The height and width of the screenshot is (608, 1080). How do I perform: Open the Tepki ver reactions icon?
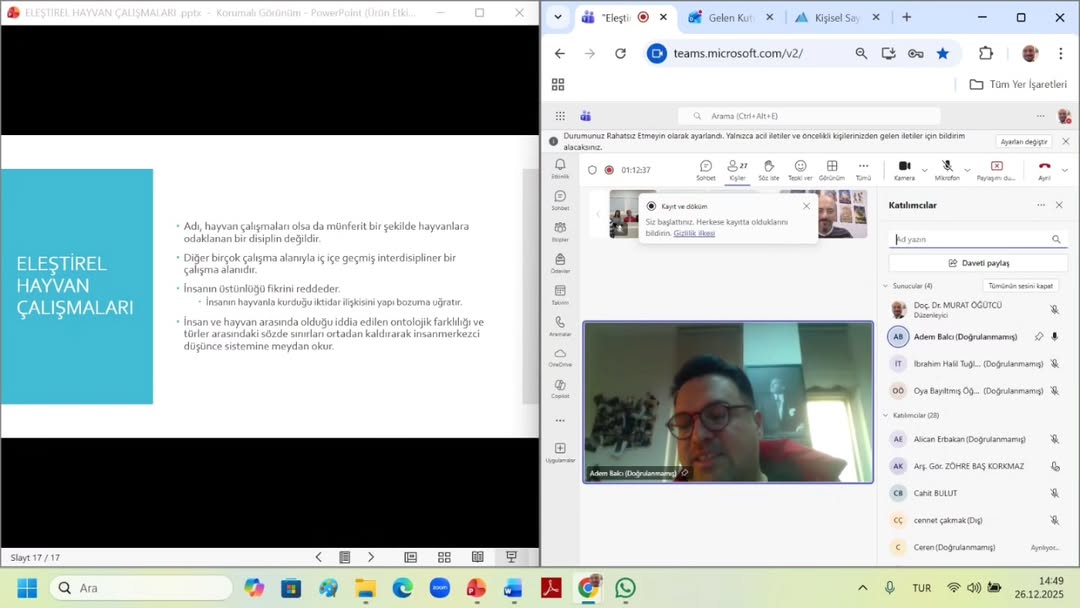pos(800,167)
